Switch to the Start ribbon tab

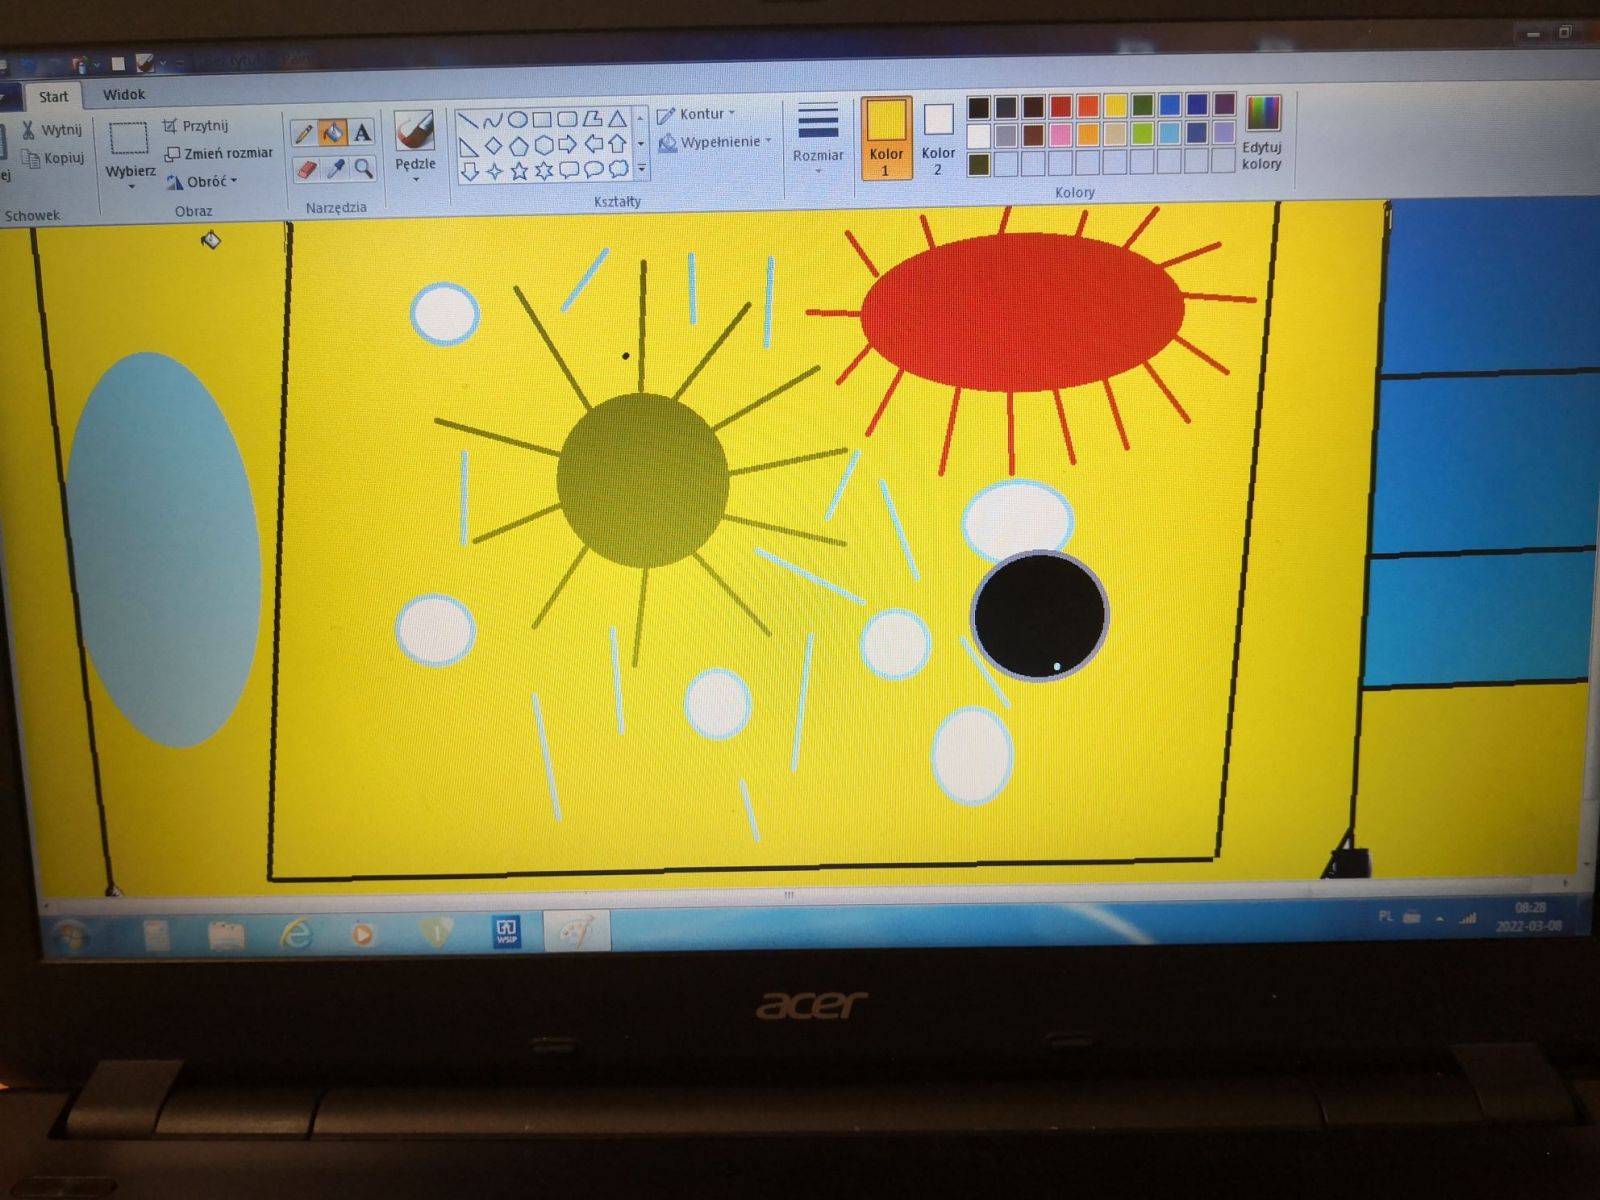54,97
